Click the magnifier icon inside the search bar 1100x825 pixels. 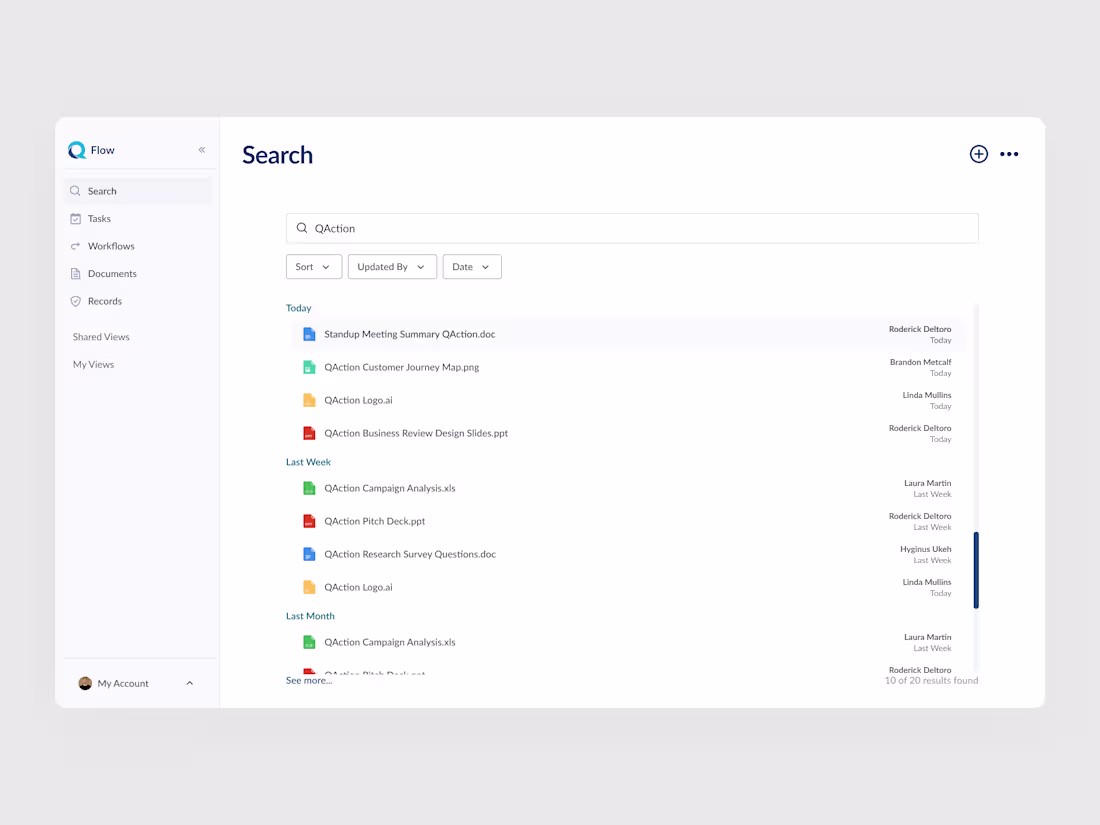point(302,228)
